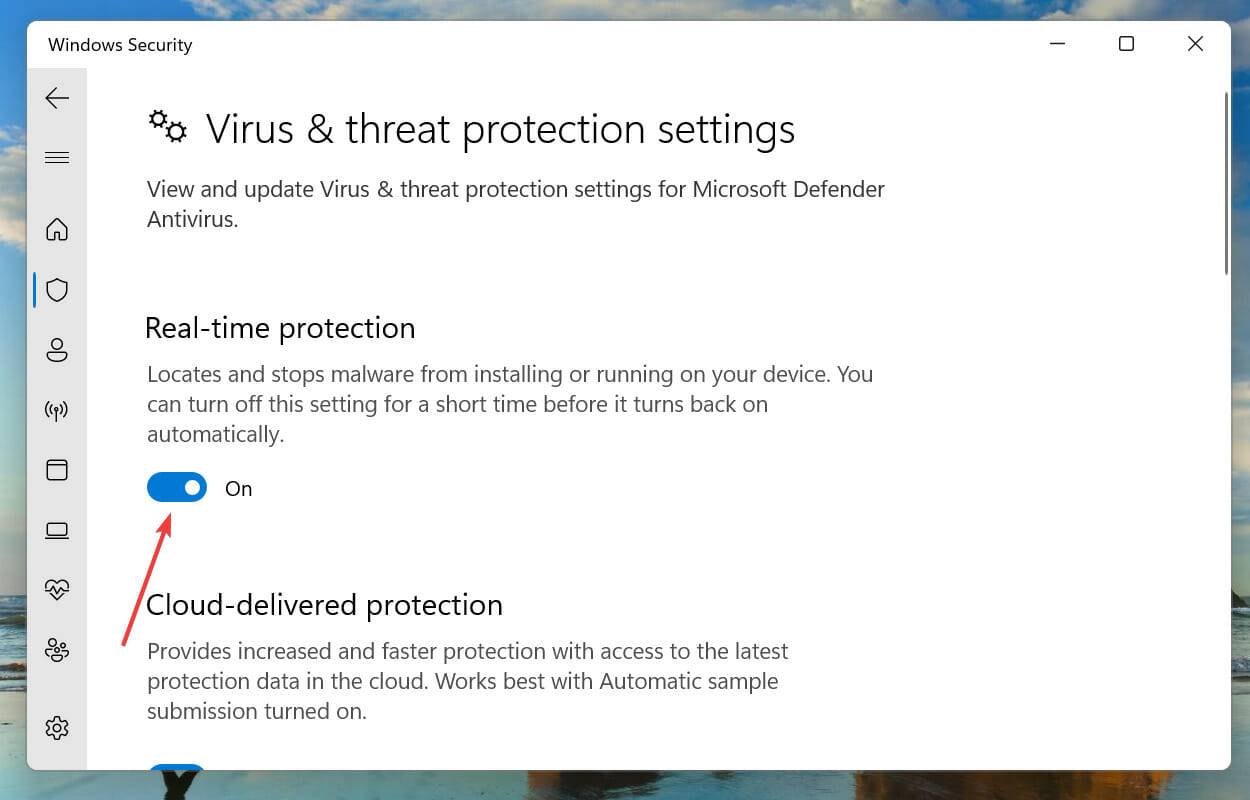Expand the hamburger navigation menu
The width and height of the screenshot is (1250, 800).
click(x=57, y=157)
